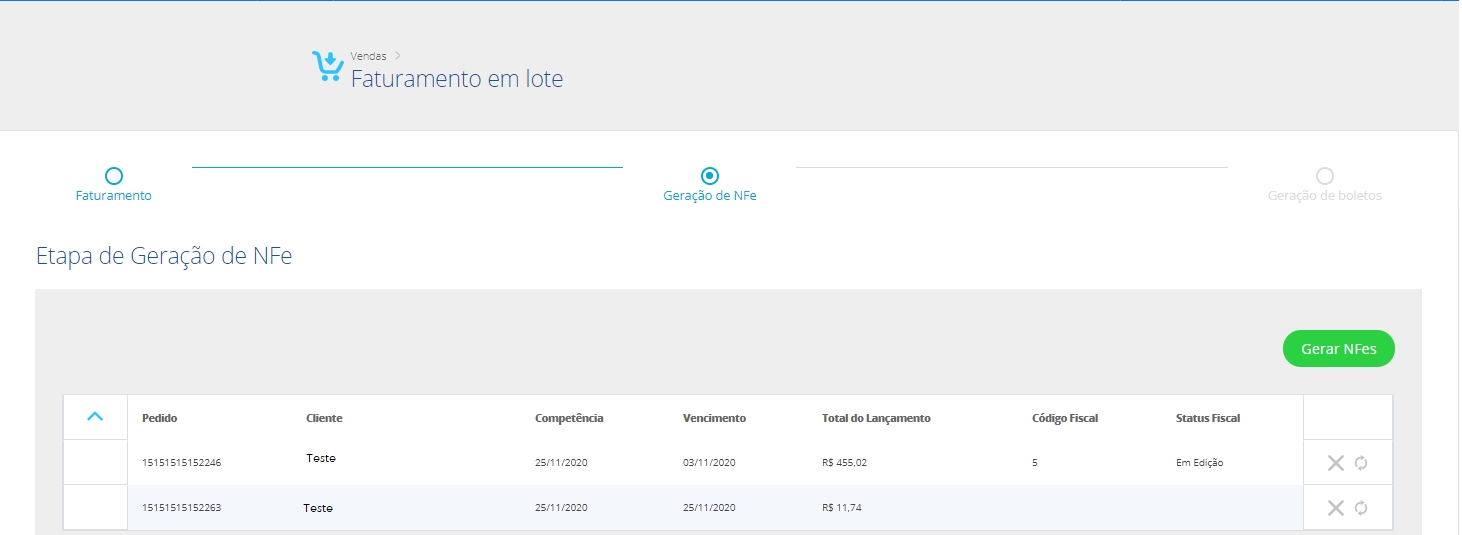Screen dimensions: 1462x535
Task: Select the order number 15151515152246 cell
Action: 181,463
